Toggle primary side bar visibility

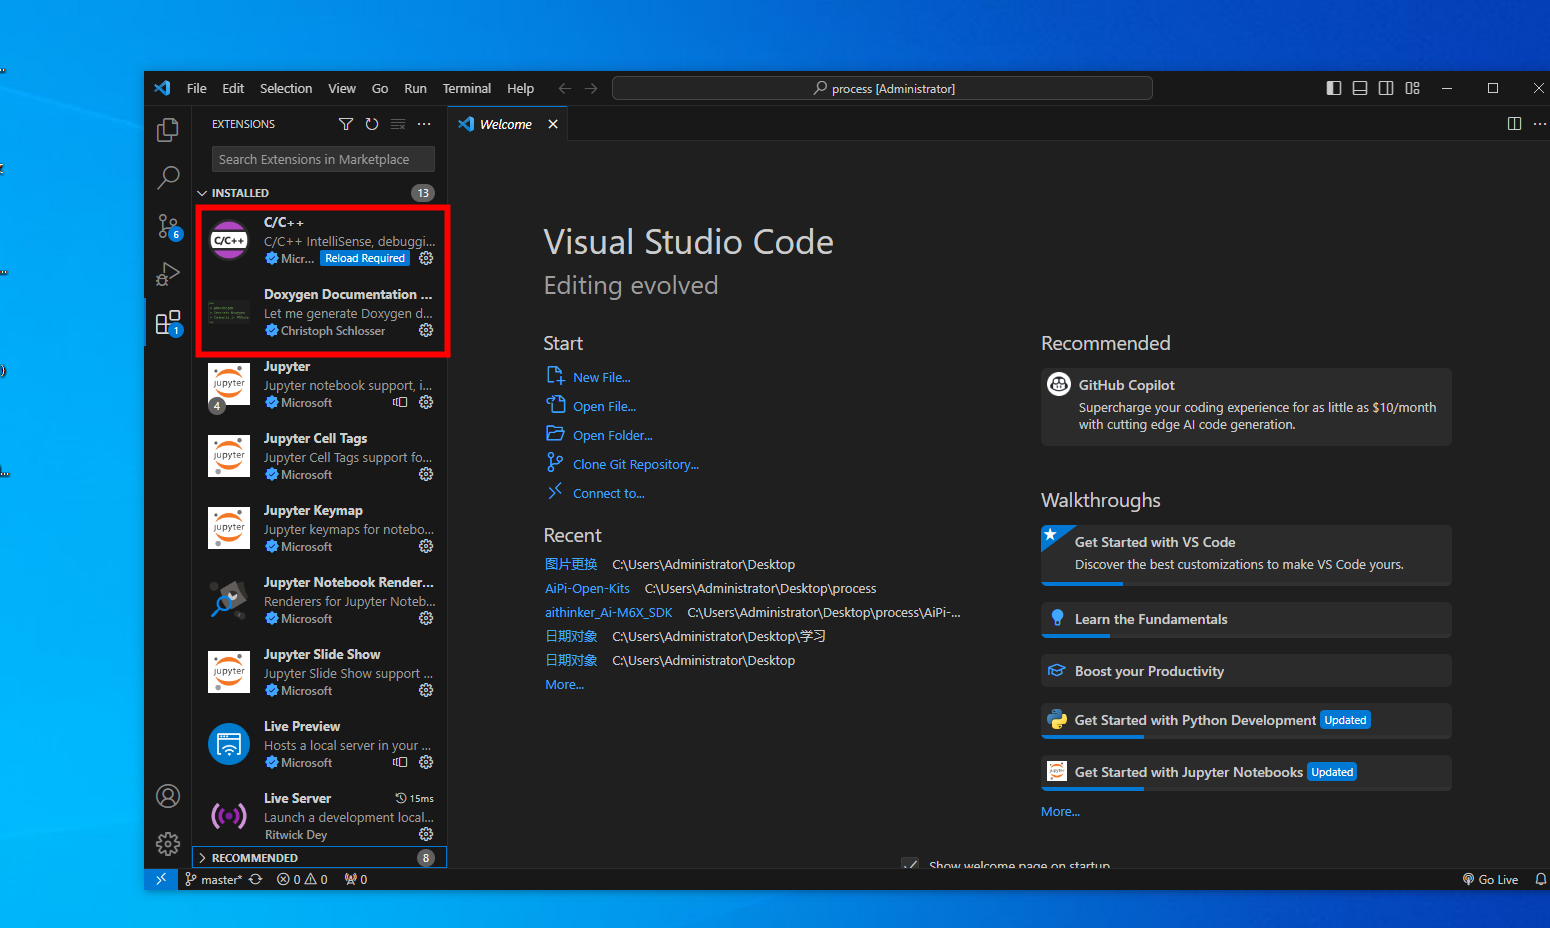(x=1334, y=88)
